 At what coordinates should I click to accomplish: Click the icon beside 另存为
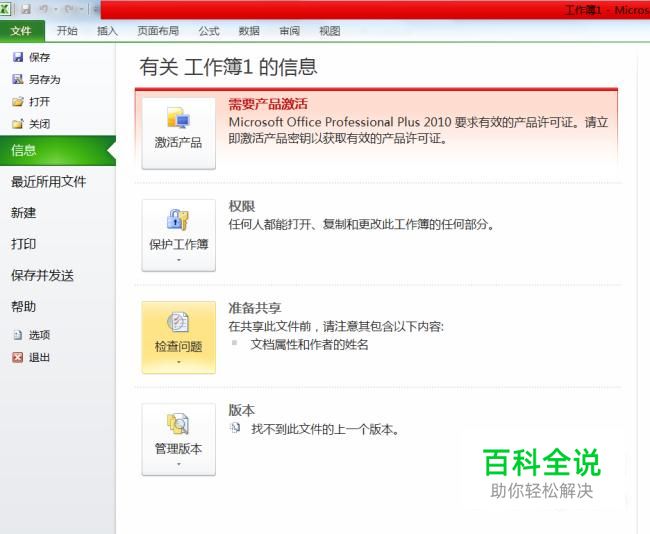point(18,79)
